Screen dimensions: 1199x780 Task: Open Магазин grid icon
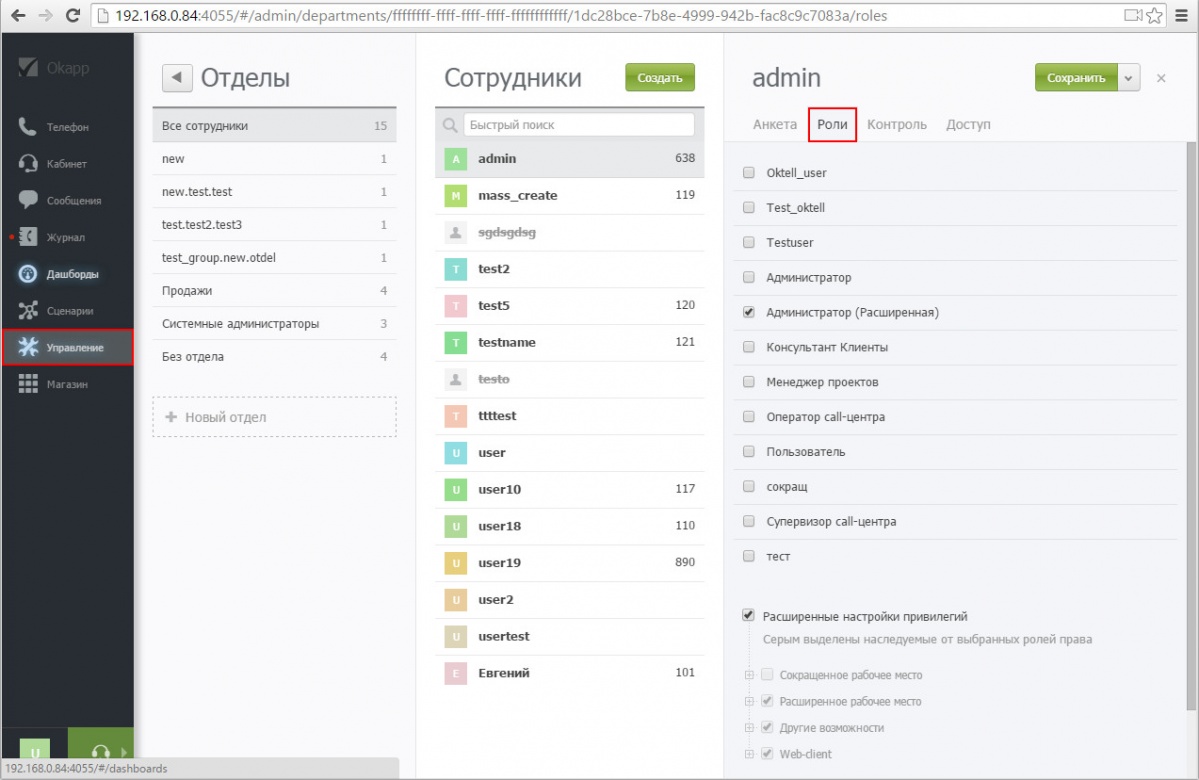point(28,384)
